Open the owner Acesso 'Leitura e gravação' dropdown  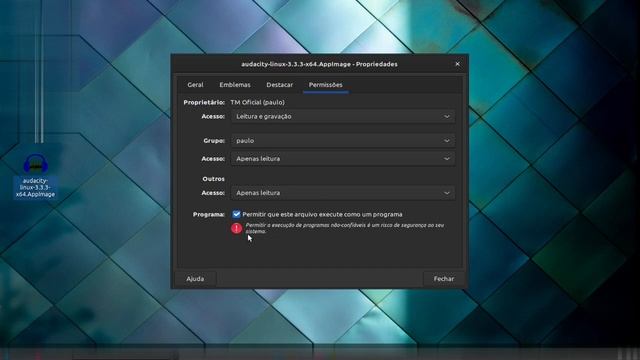pyautogui.click(x=343, y=116)
